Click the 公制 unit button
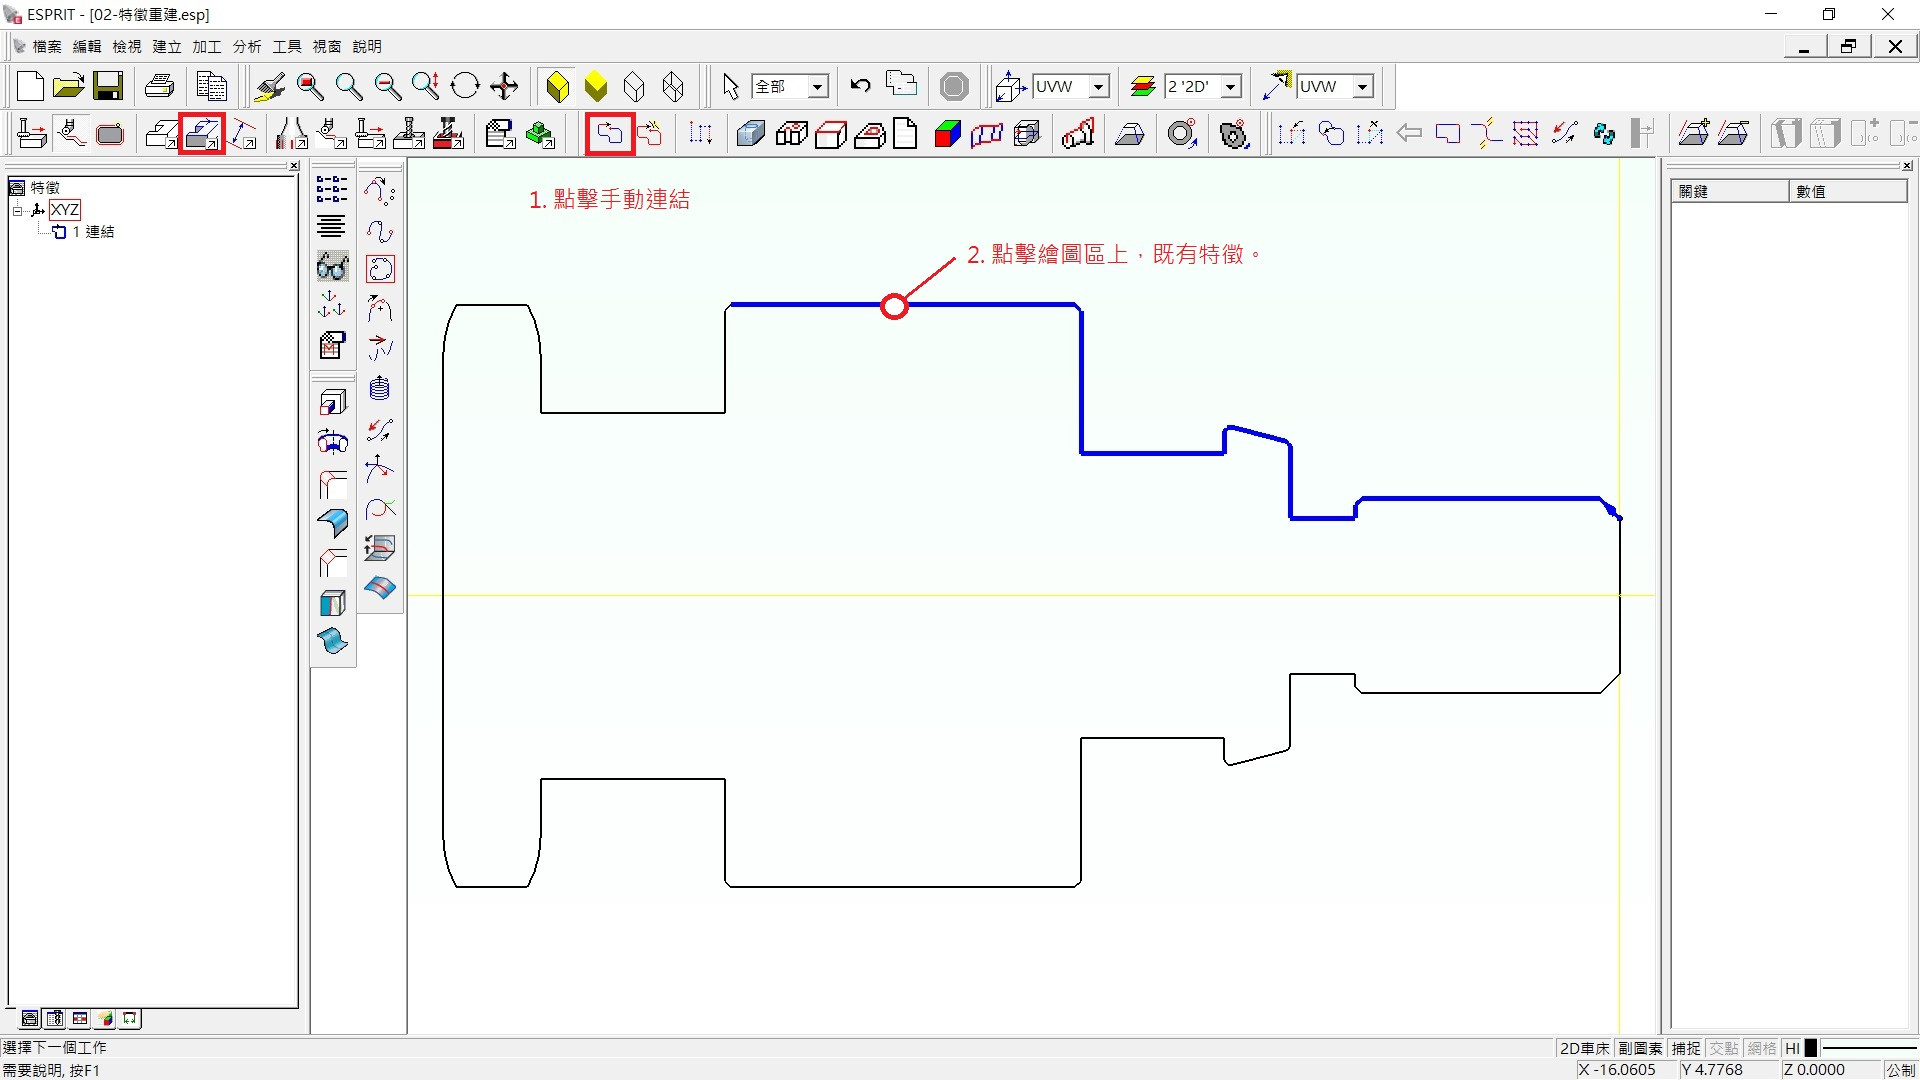The height and width of the screenshot is (1080, 1920). point(1900,1069)
